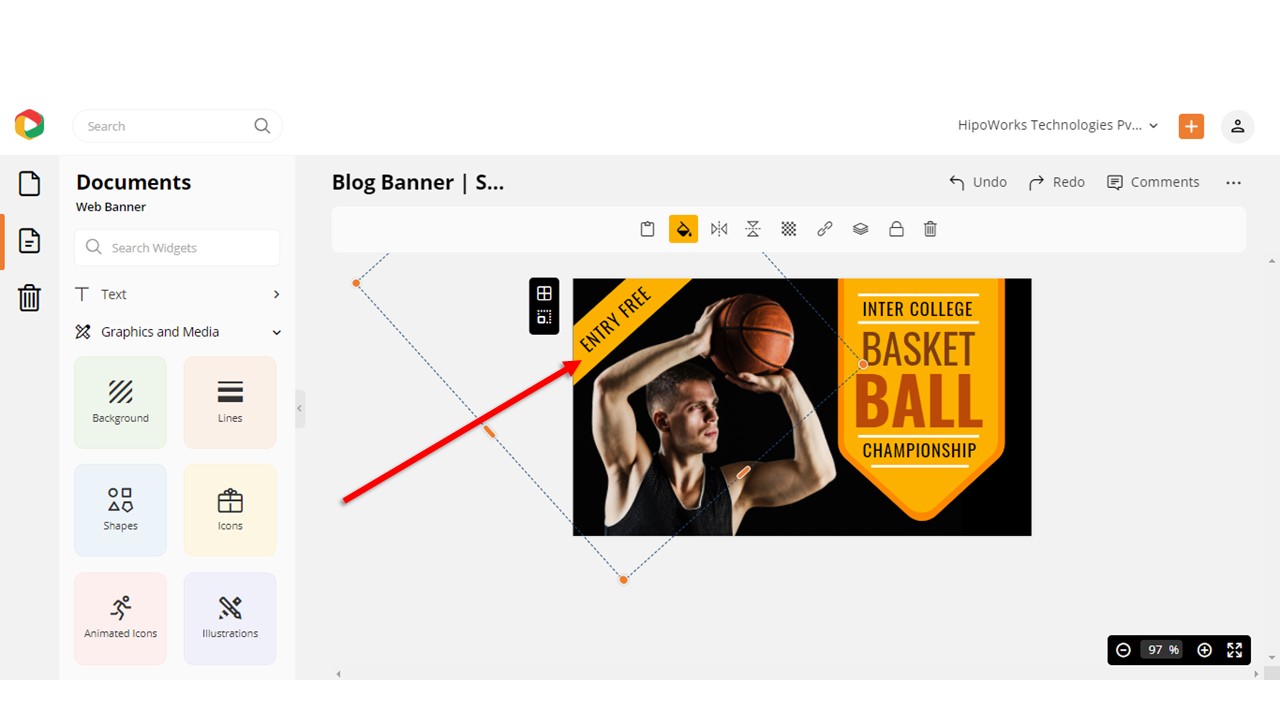Open the clipboard paste option
The height and width of the screenshot is (720, 1280).
(x=647, y=229)
